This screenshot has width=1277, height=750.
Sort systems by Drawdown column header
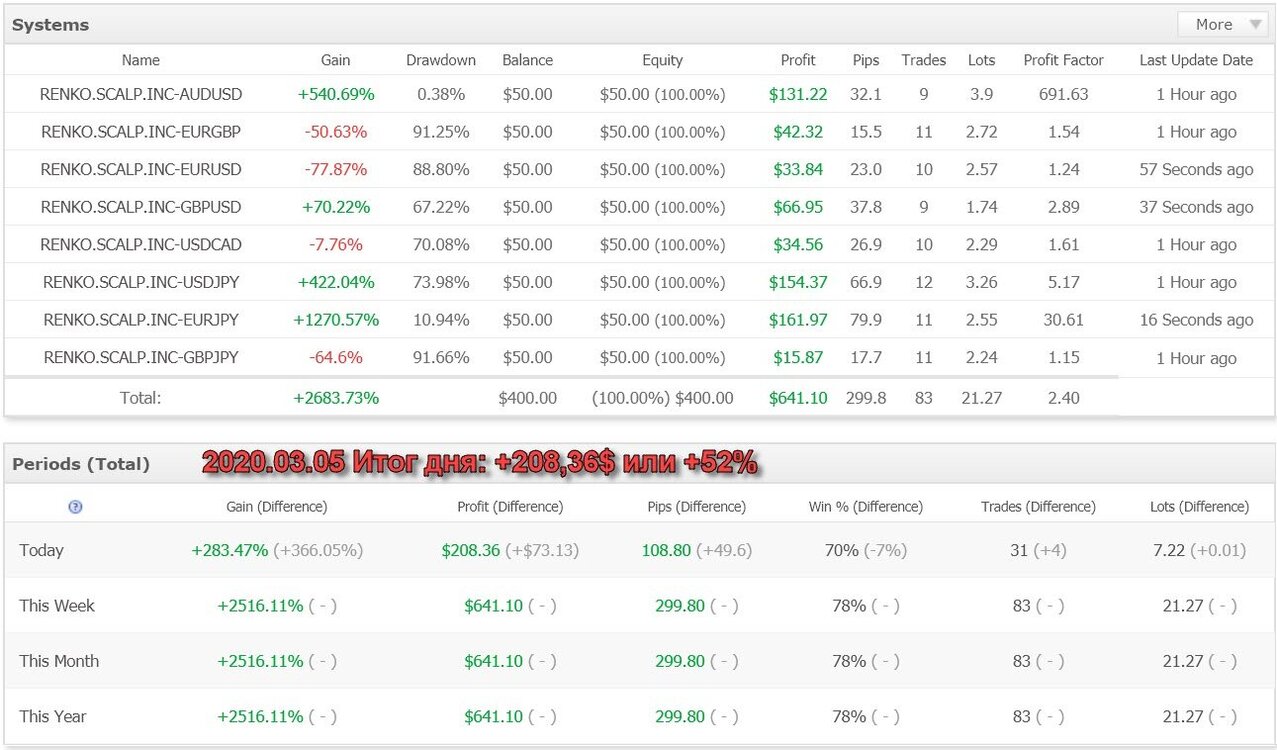click(x=441, y=60)
